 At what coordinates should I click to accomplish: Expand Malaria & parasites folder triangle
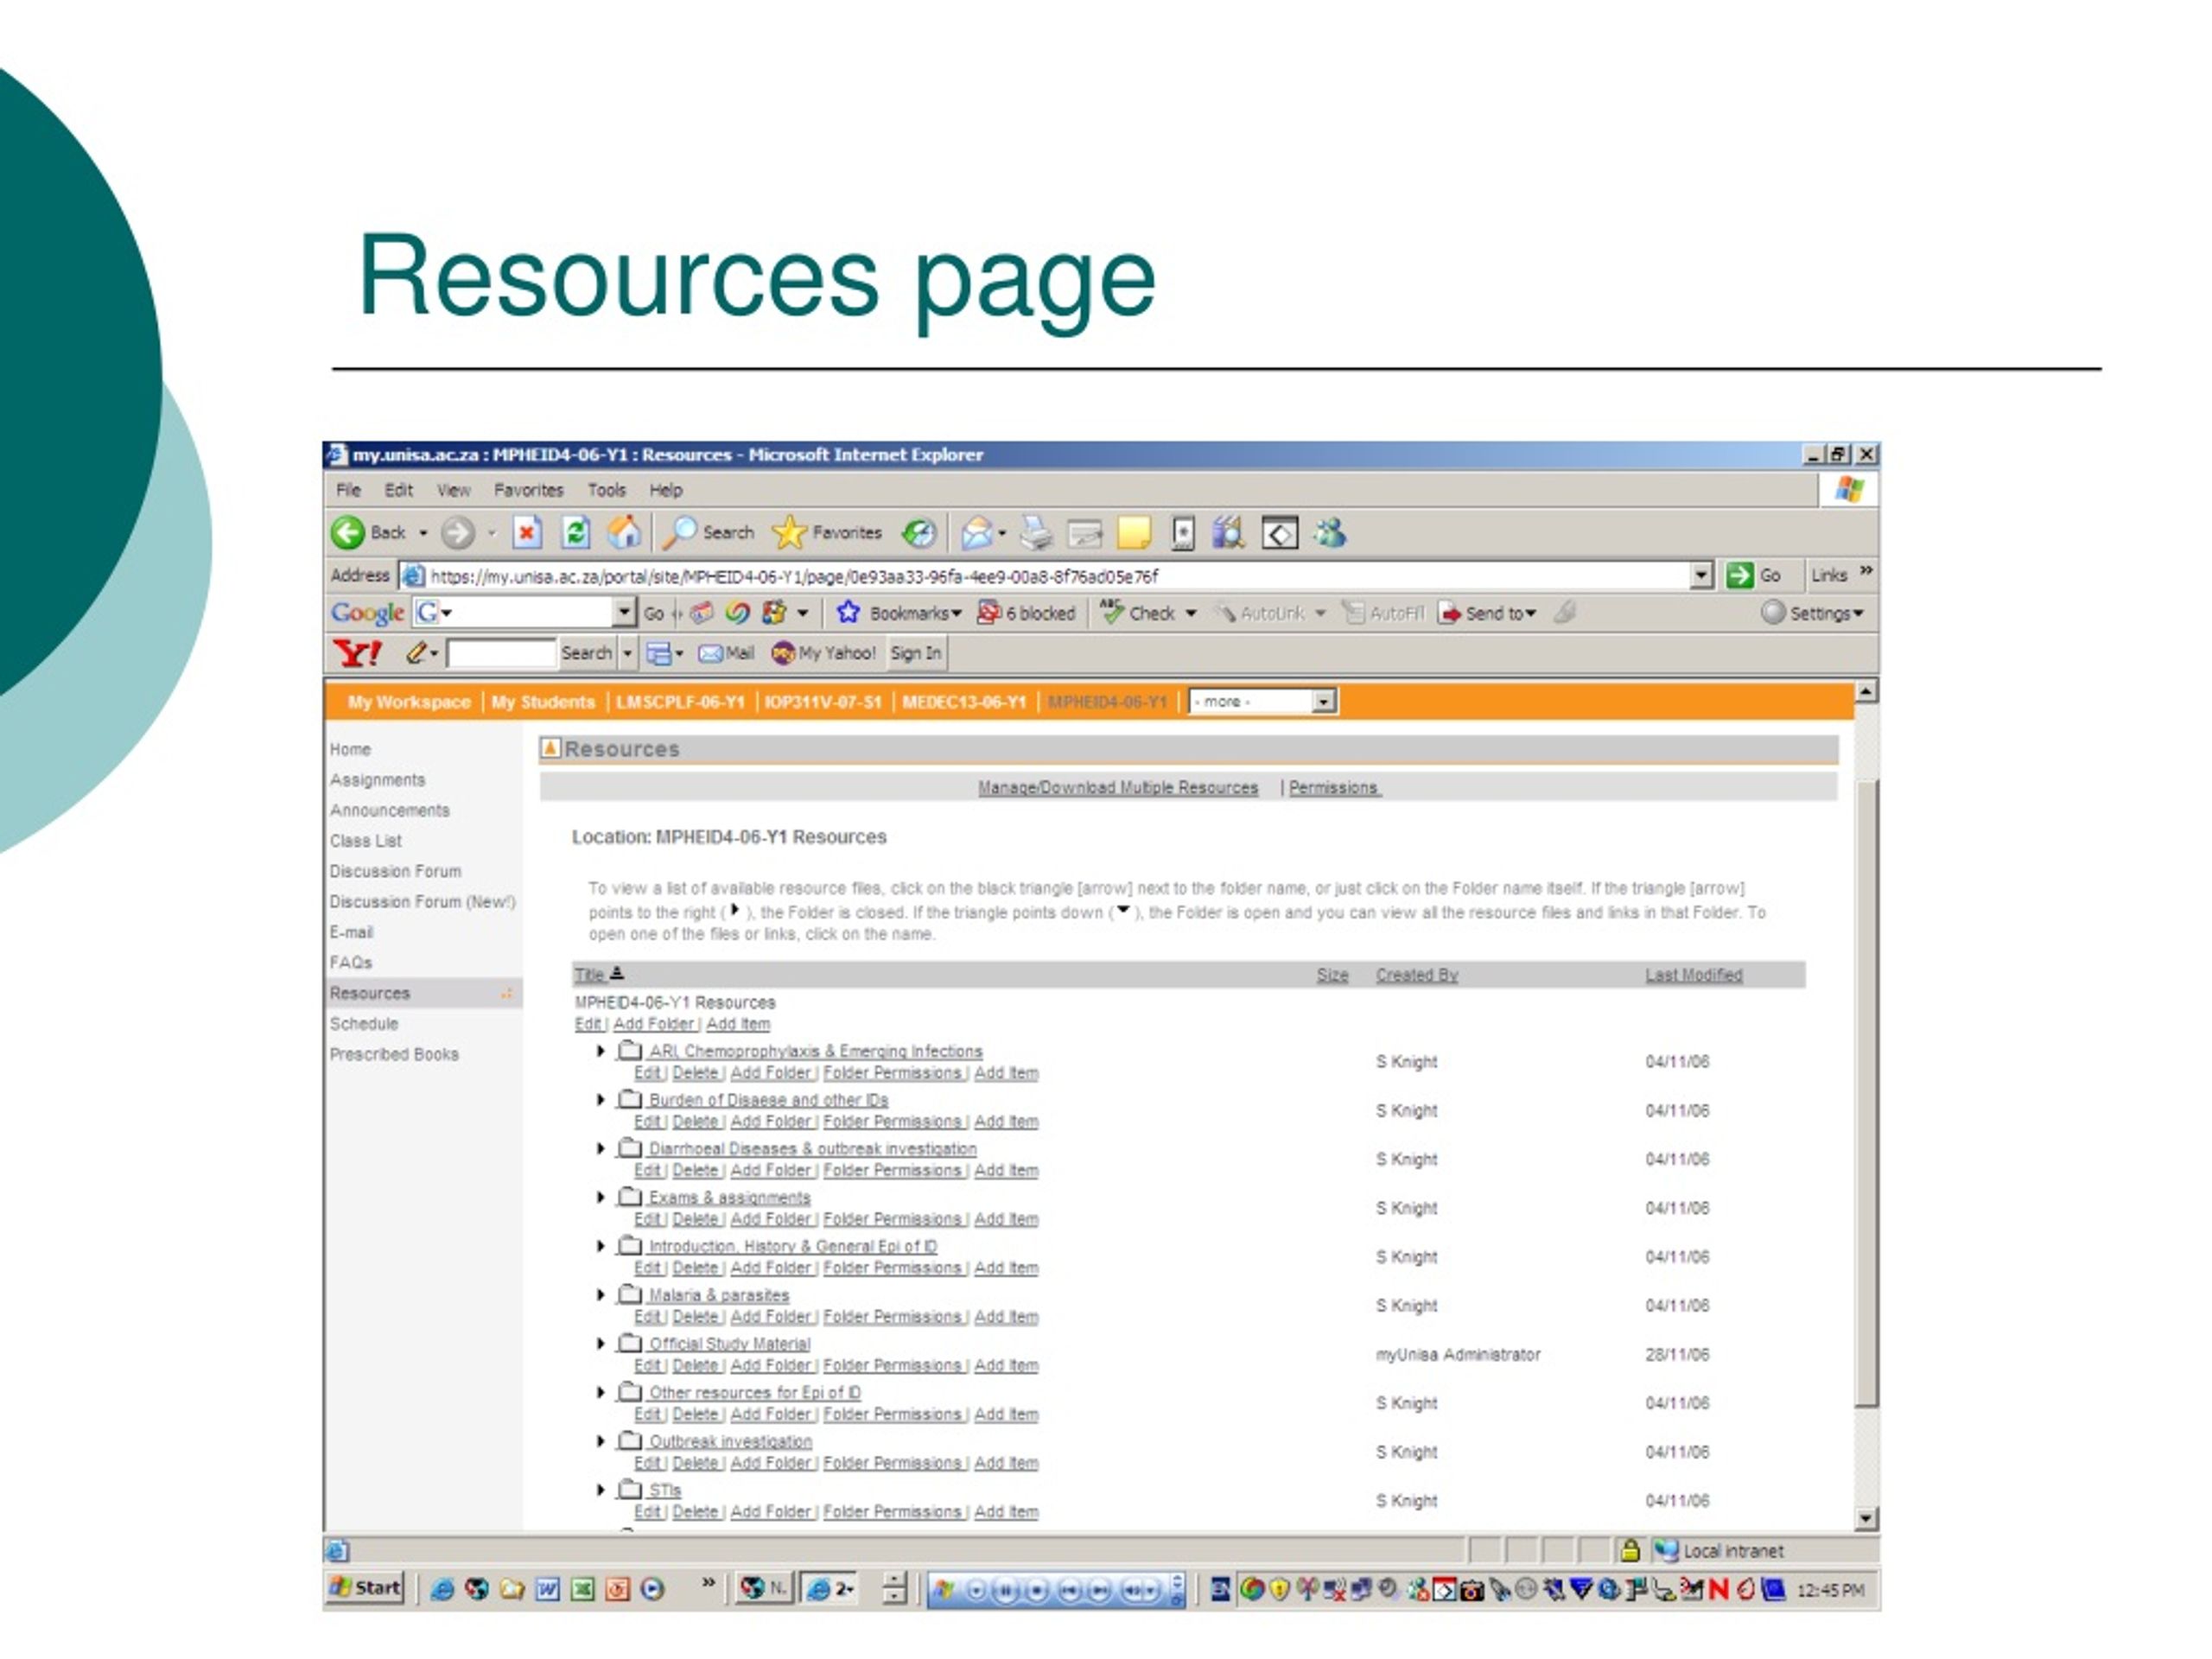point(600,1295)
